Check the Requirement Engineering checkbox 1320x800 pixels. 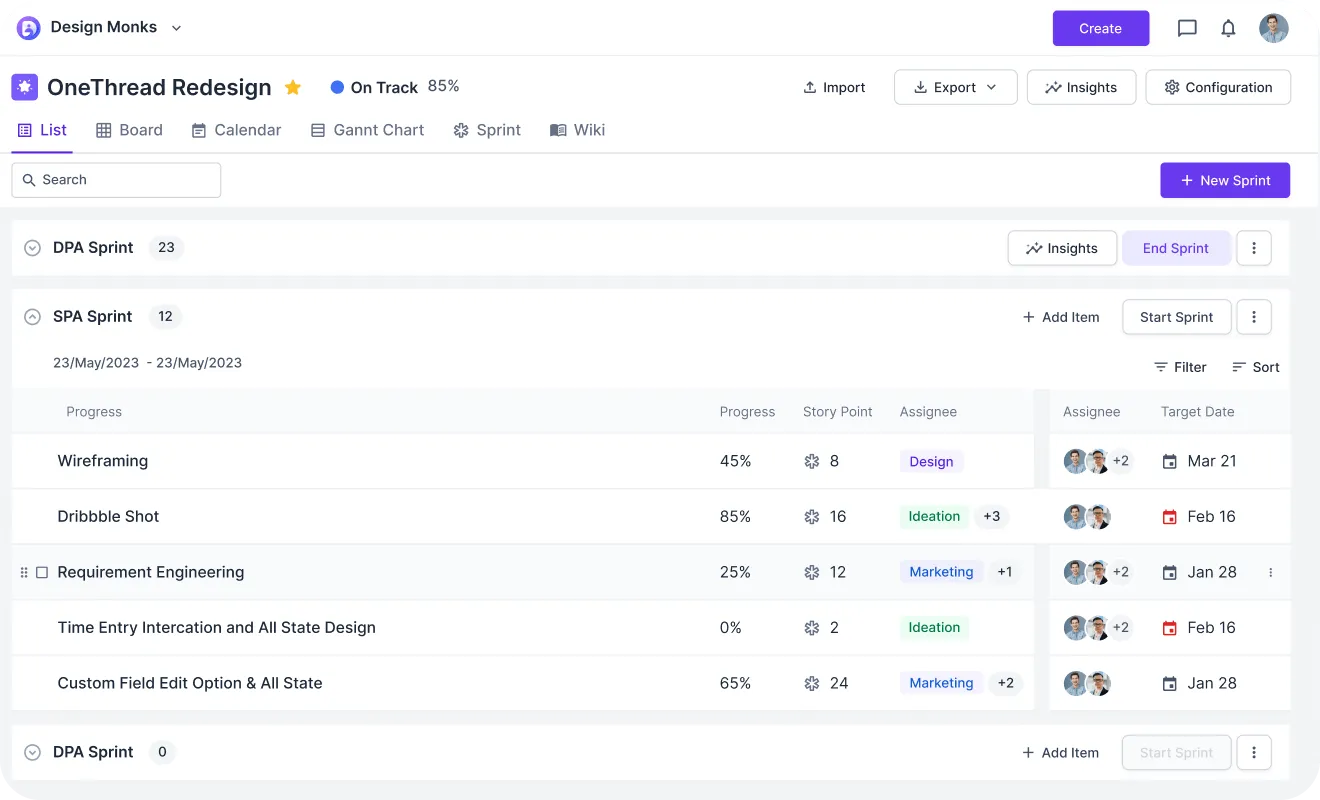42,572
